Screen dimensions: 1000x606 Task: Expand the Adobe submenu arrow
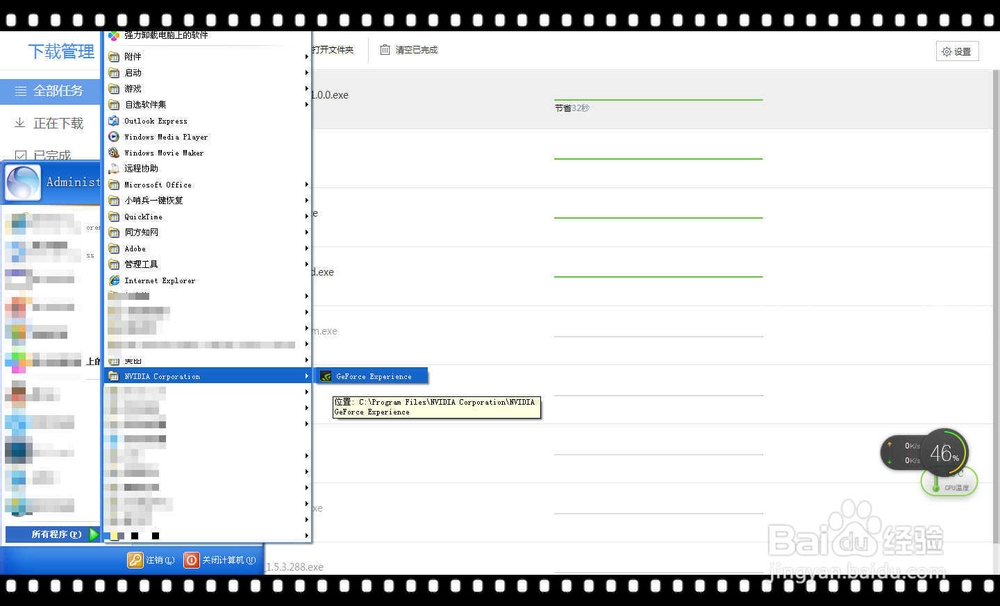(307, 248)
